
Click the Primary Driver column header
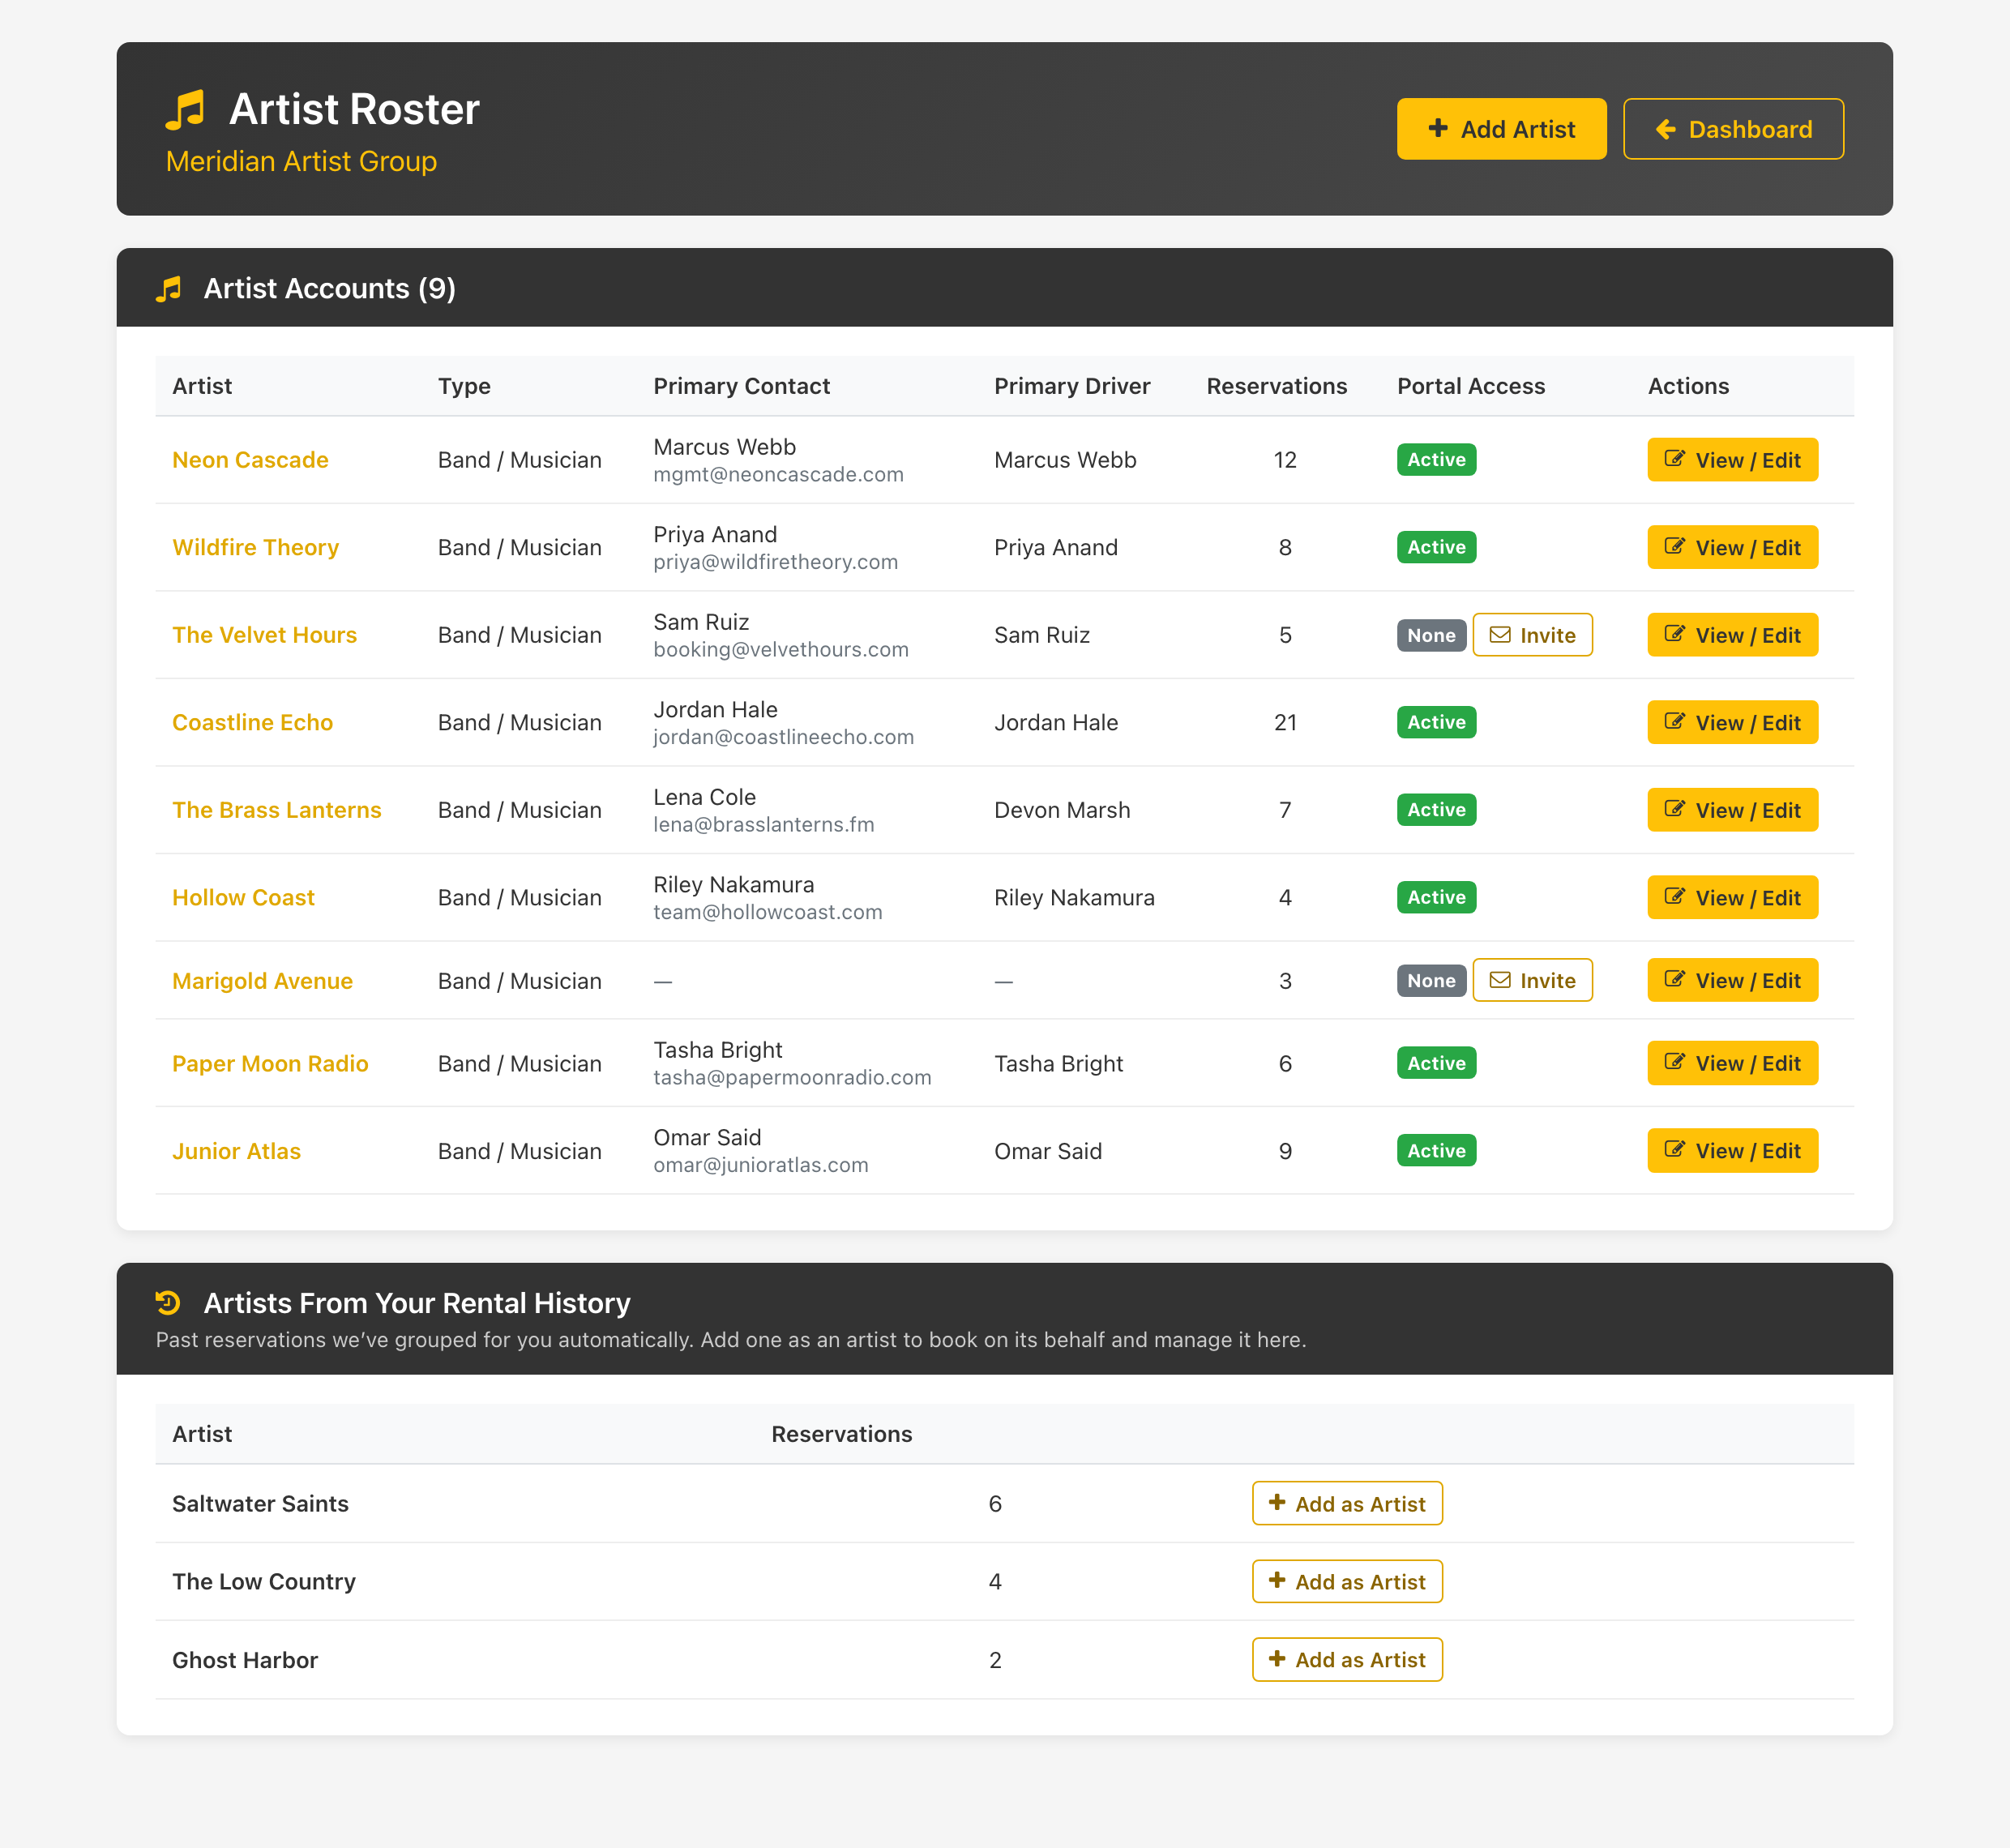(x=1072, y=386)
